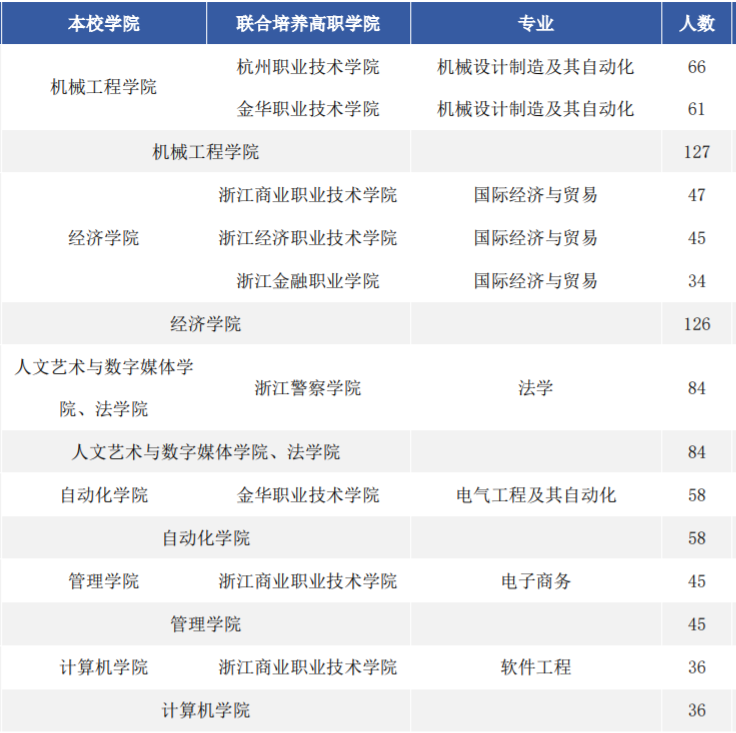Click the value 47

pos(697,195)
